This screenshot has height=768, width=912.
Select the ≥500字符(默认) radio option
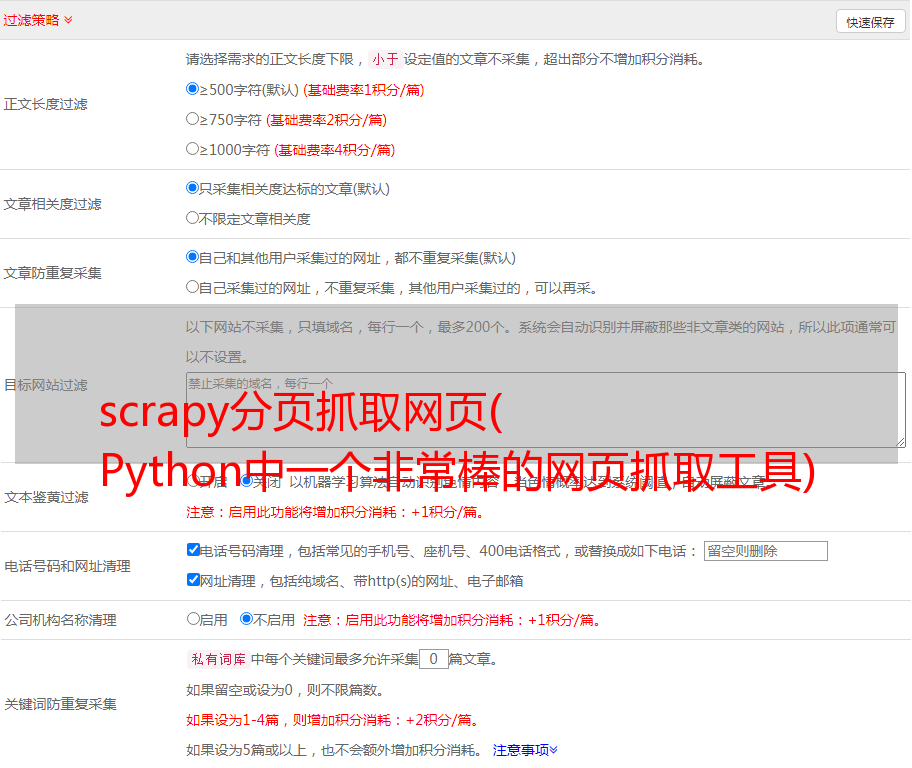click(x=193, y=89)
